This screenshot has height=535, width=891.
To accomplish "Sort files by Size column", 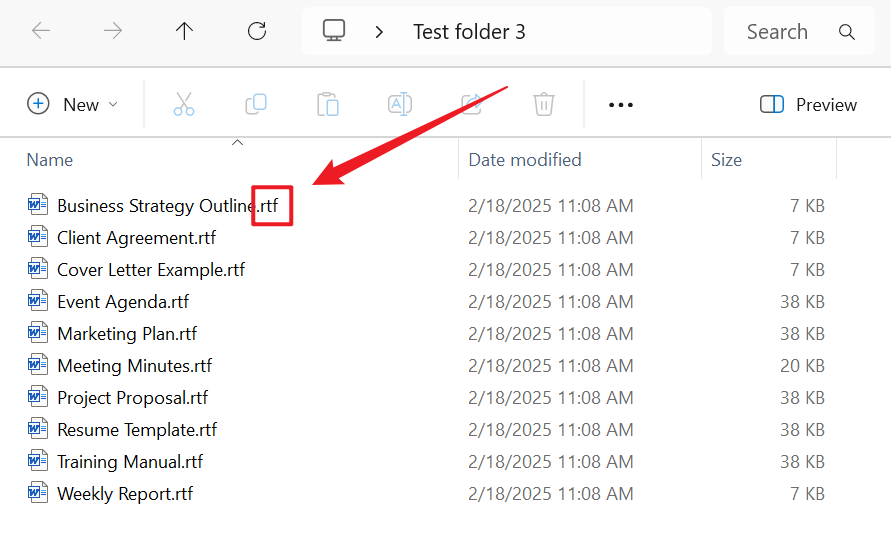I will (x=726, y=160).
